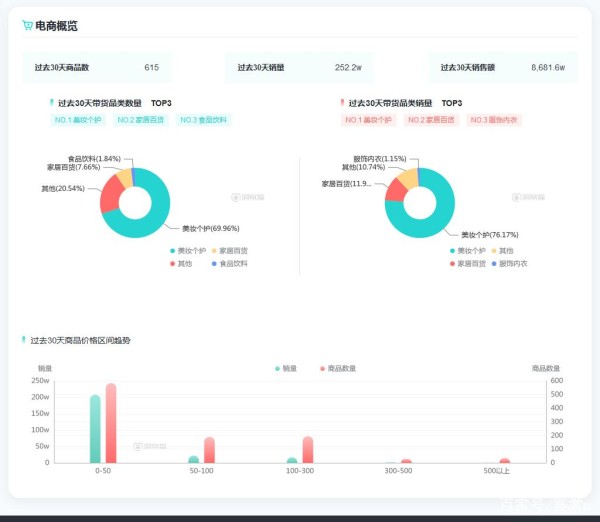
Task: Toggle 服饰内衣 legend in the category sales pie
Action: 508,263
